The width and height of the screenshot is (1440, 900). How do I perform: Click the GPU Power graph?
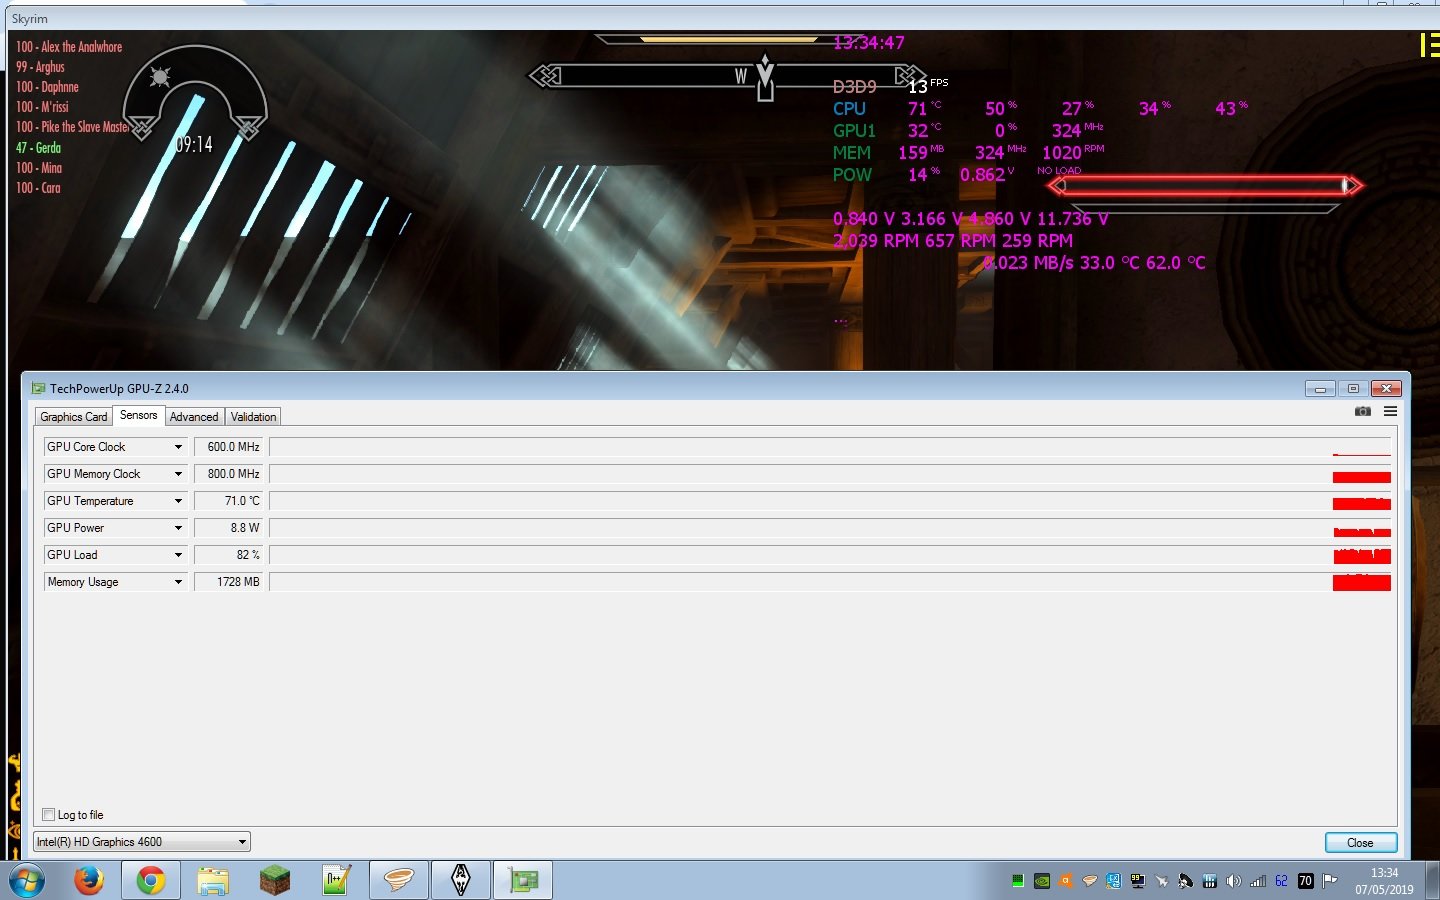click(x=830, y=528)
